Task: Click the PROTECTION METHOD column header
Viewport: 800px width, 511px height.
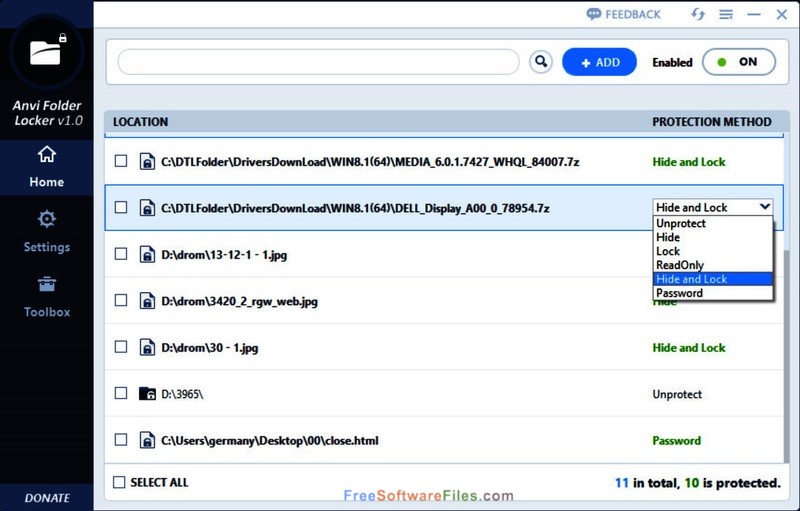Action: tap(712, 122)
